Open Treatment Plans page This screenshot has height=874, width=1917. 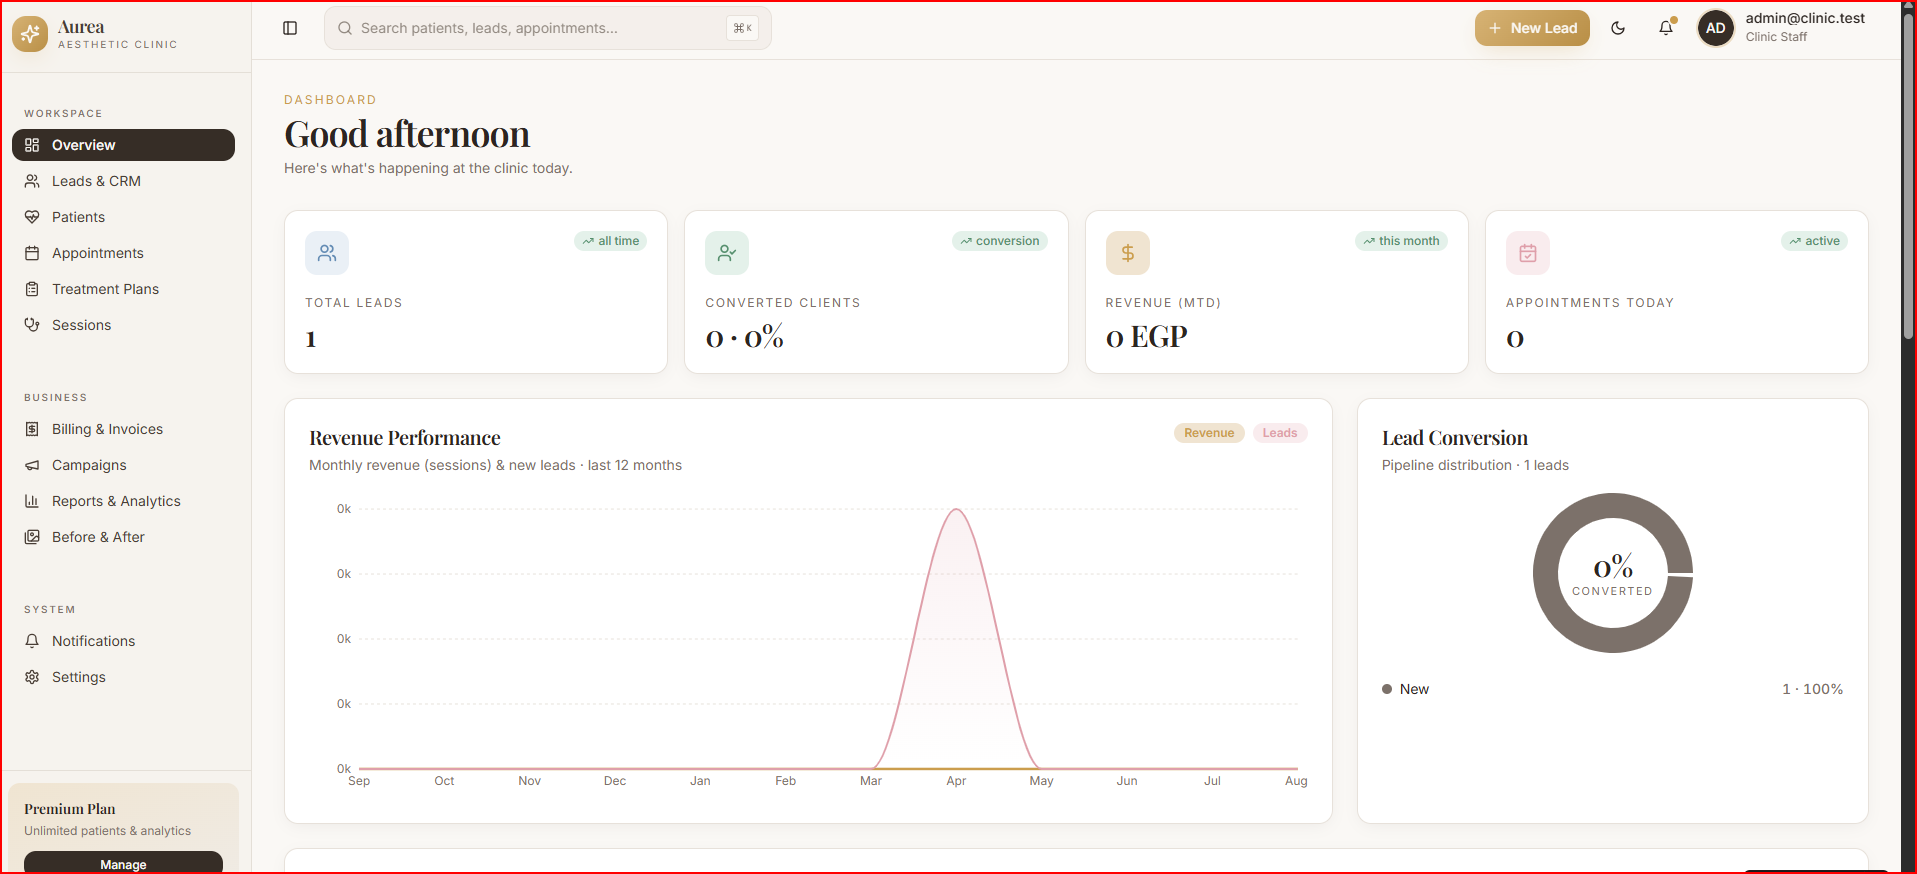click(x=123, y=289)
